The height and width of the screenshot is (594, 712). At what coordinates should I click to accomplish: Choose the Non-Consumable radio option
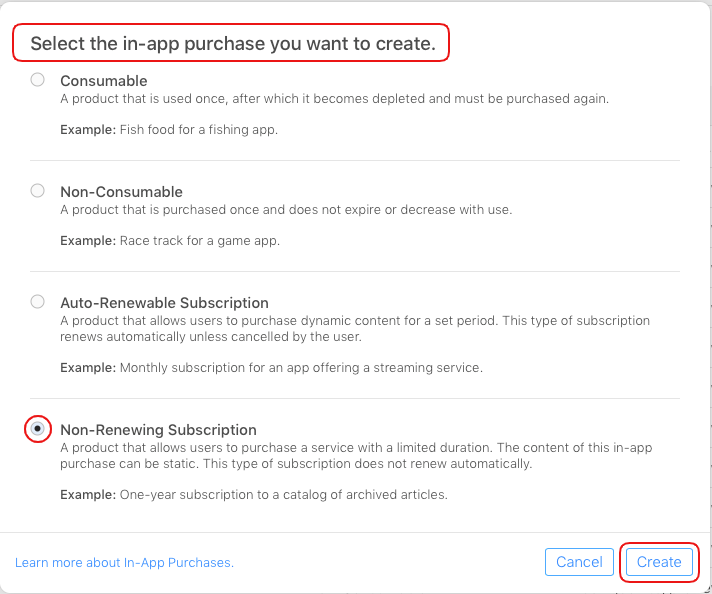point(38,190)
